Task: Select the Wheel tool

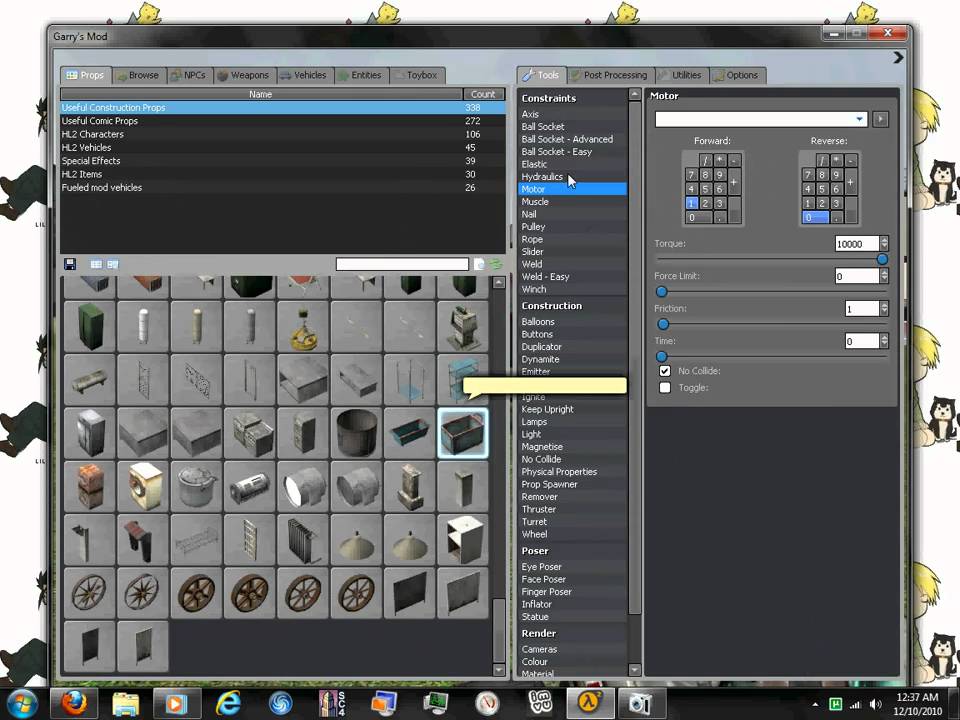Action: (572, 534)
